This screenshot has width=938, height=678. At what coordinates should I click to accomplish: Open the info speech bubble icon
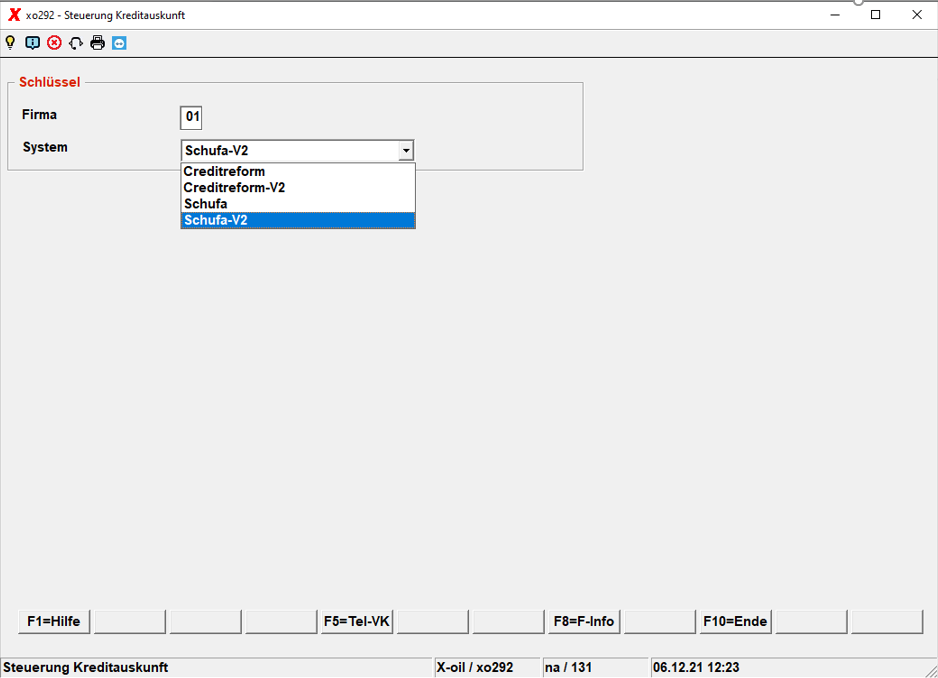click(x=32, y=42)
